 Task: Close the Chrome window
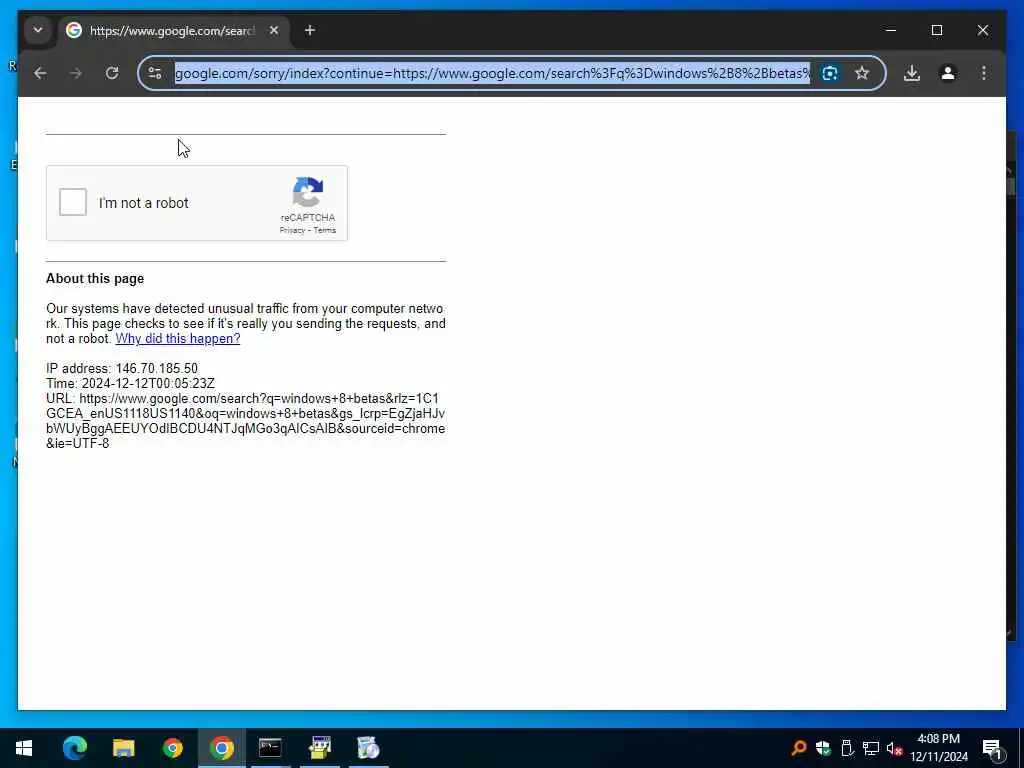coord(982,30)
